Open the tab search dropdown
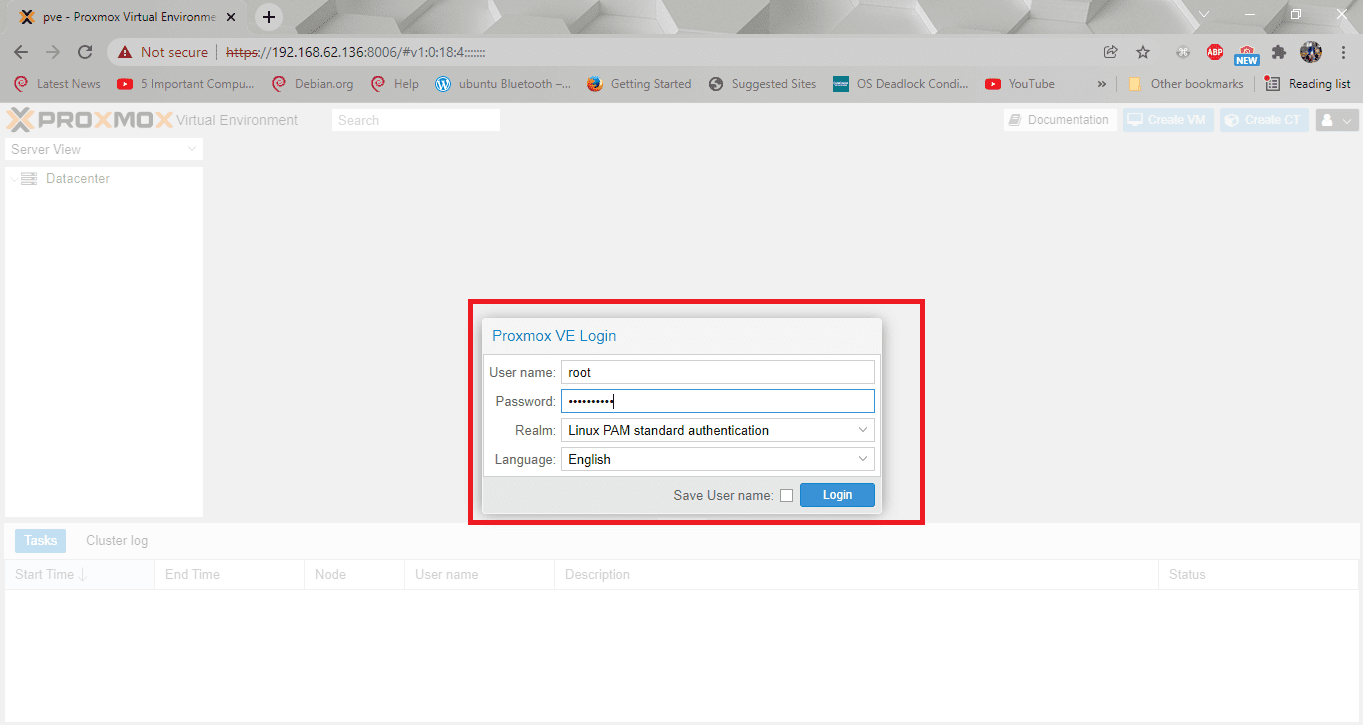The width and height of the screenshot is (1363, 725). click(x=1203, y=14)
